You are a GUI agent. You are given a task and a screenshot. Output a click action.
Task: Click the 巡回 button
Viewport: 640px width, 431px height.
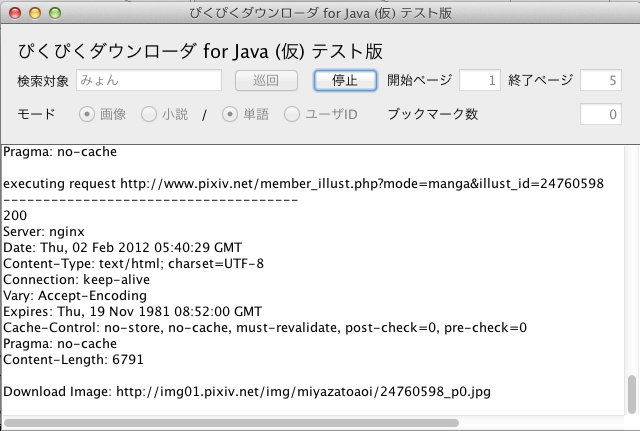[x=266, y=80]
